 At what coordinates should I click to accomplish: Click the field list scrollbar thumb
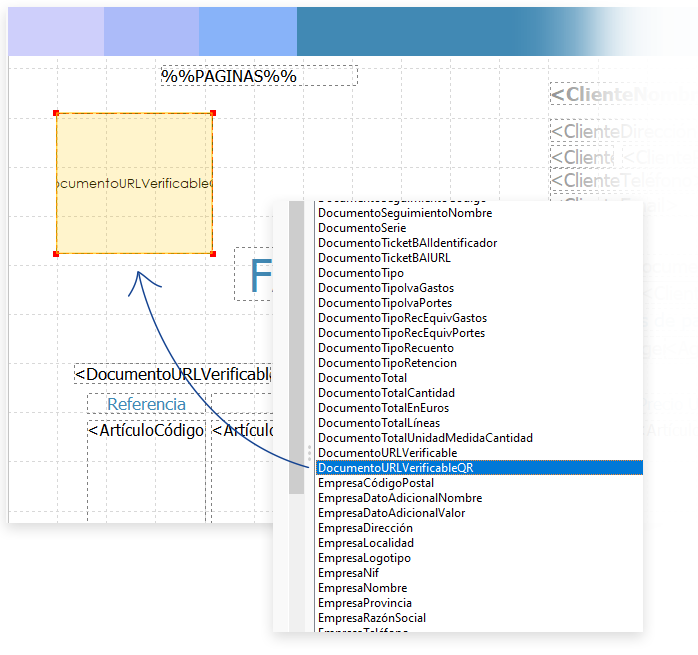[x=296, y=350]
